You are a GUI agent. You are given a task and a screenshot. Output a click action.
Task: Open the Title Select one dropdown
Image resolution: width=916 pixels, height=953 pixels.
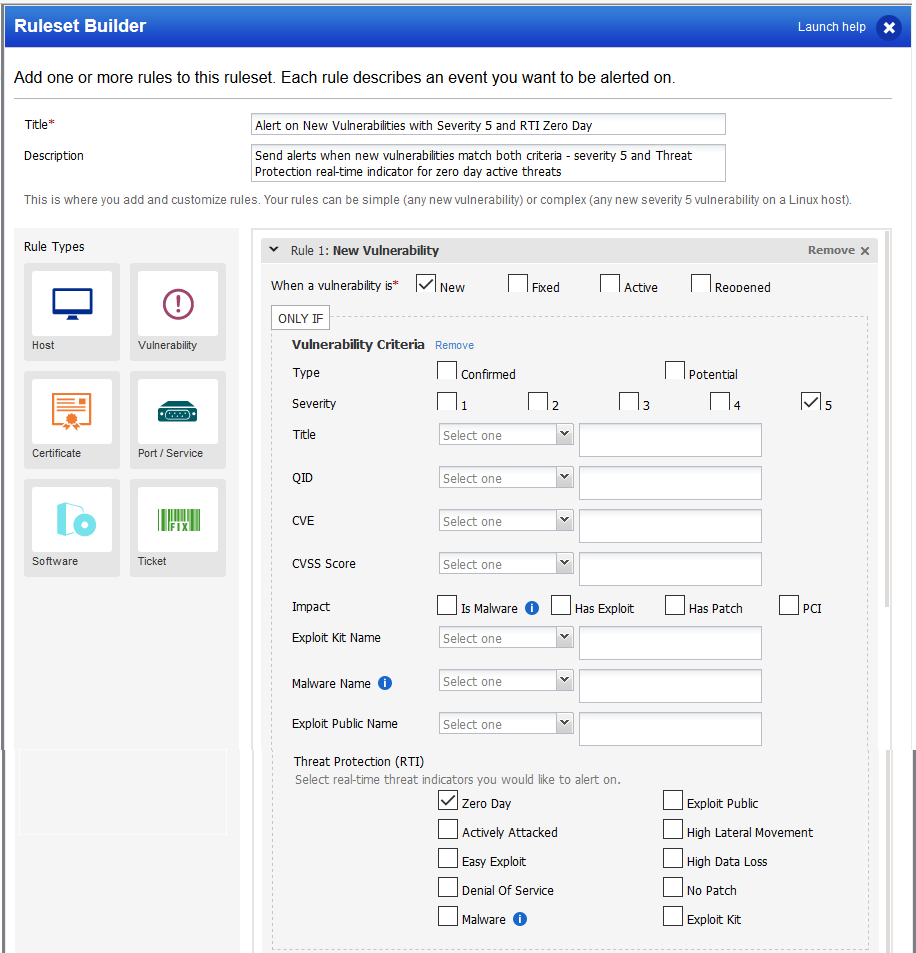tap(506, 435)
